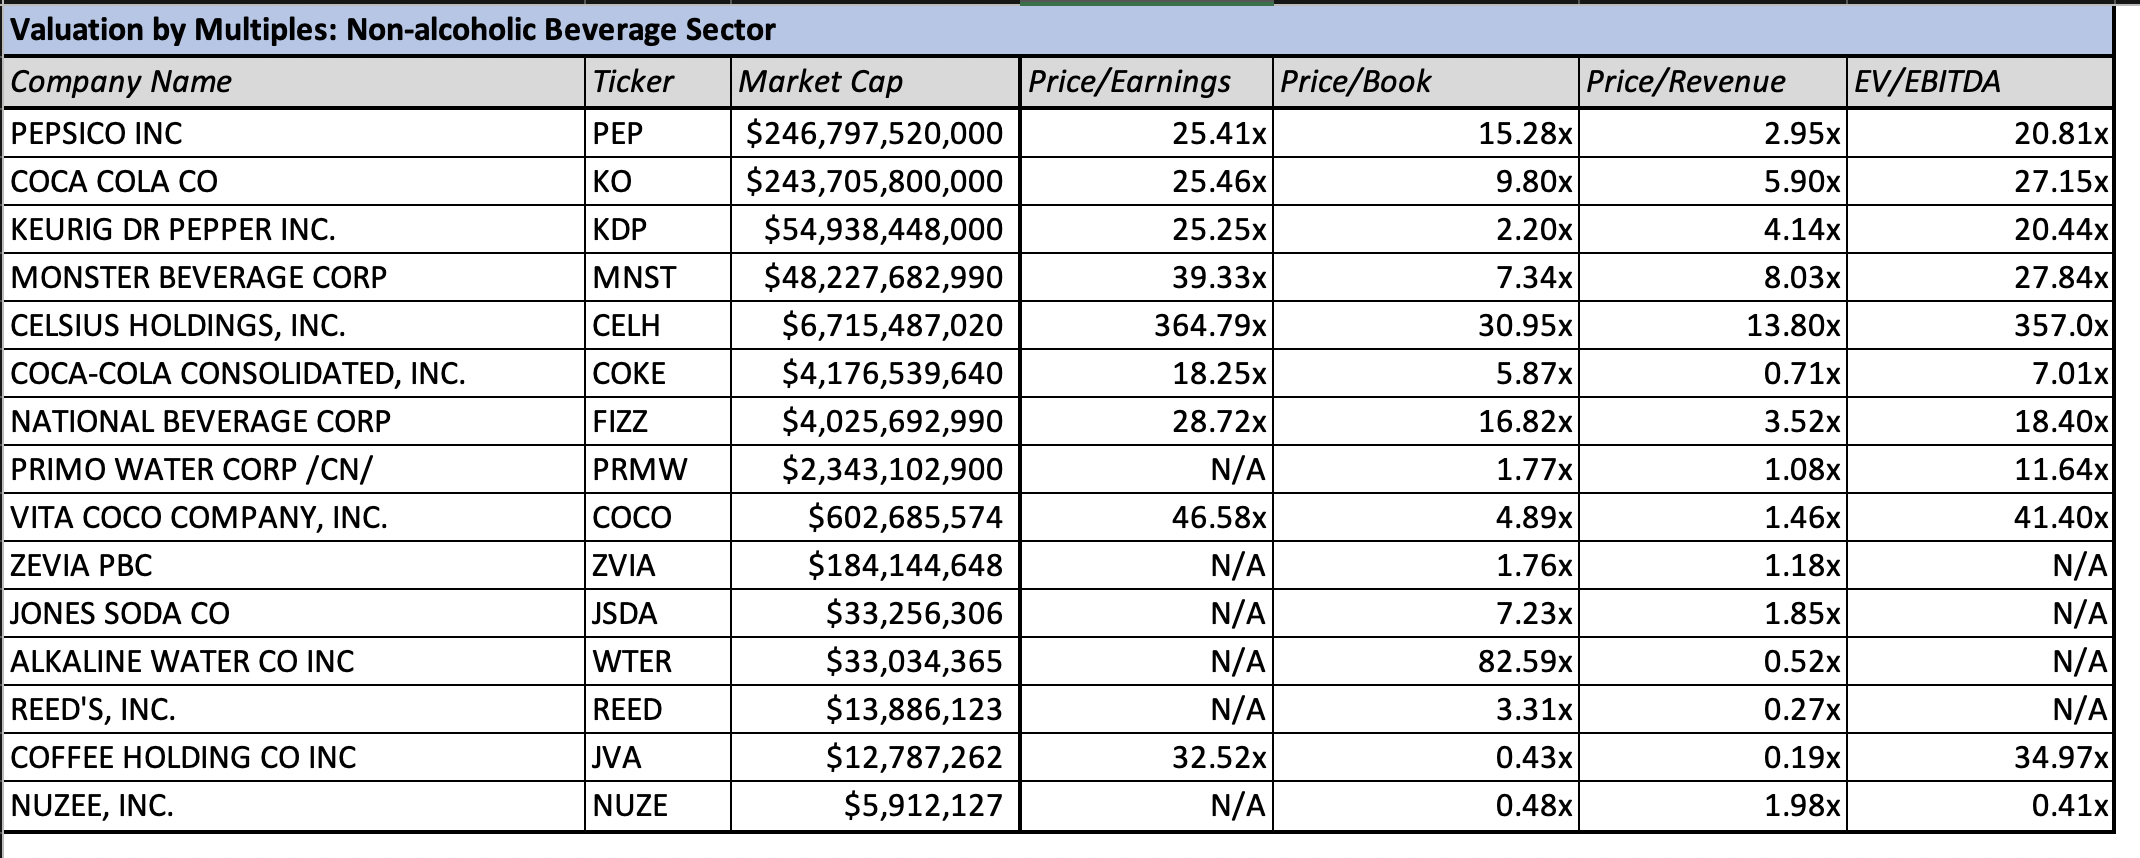Click the KO ticker cell
This screenshot has width=2140, height=858.
657,181
